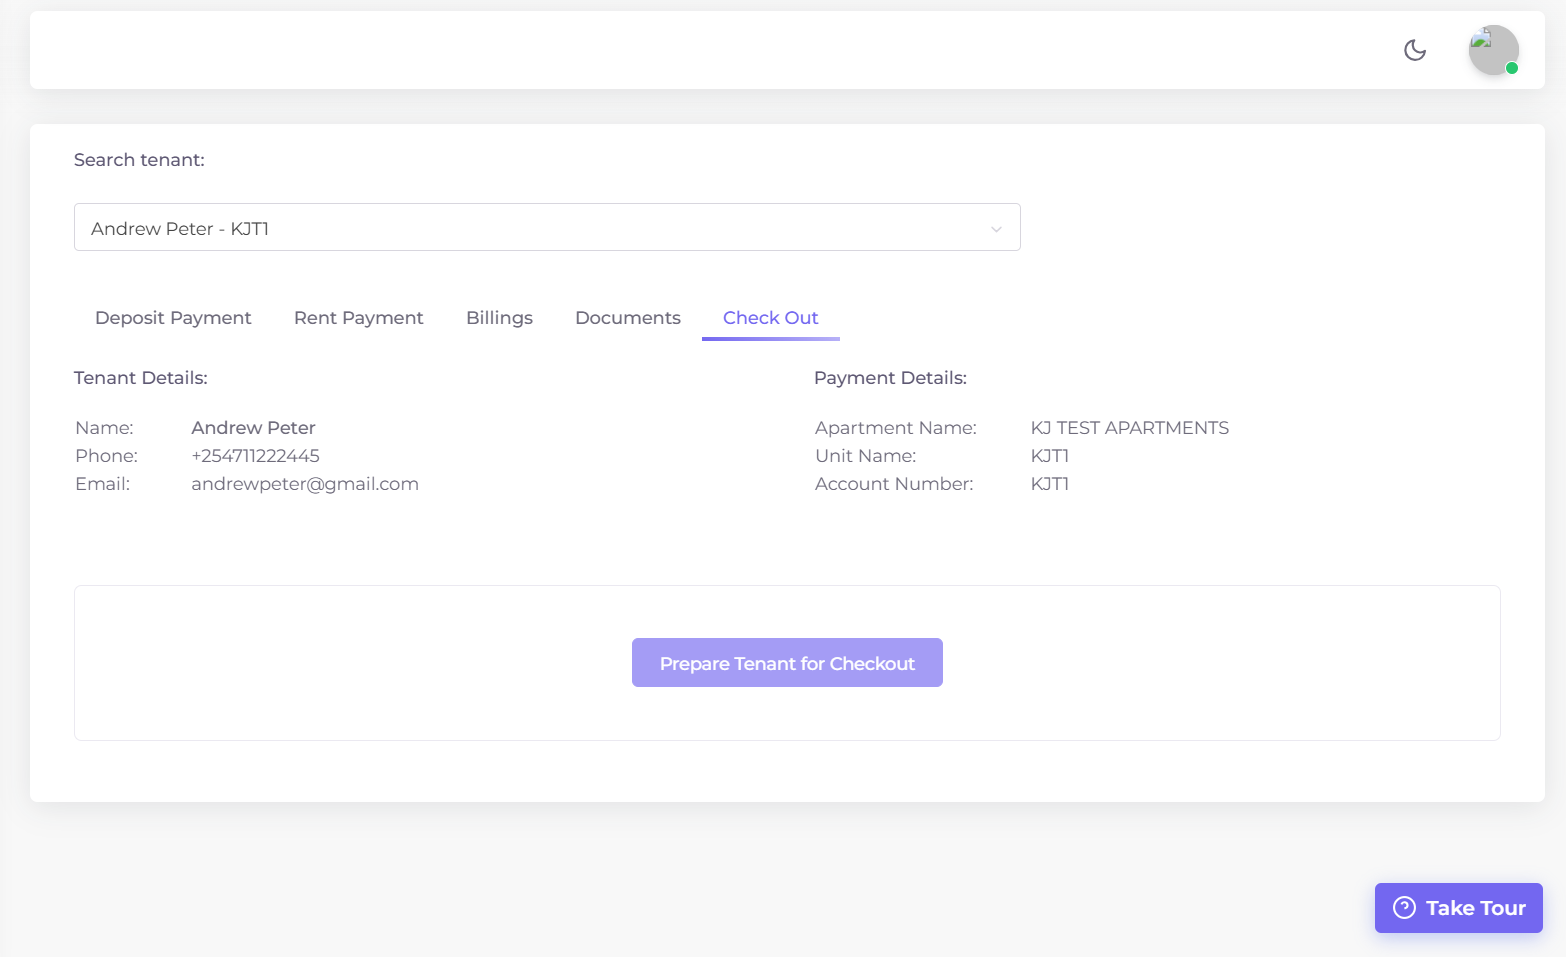
Task: Switch to the Billings tab
Action: pos(499,318)
